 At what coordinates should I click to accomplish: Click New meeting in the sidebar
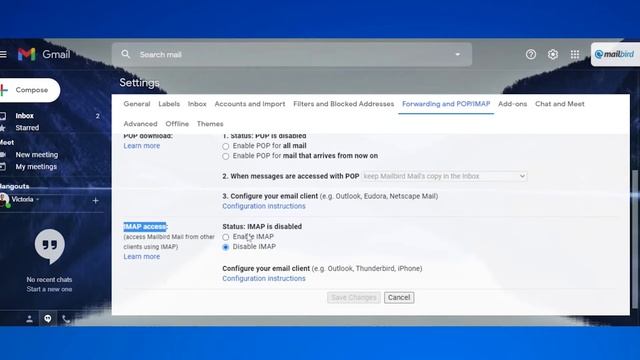point(37,155)
